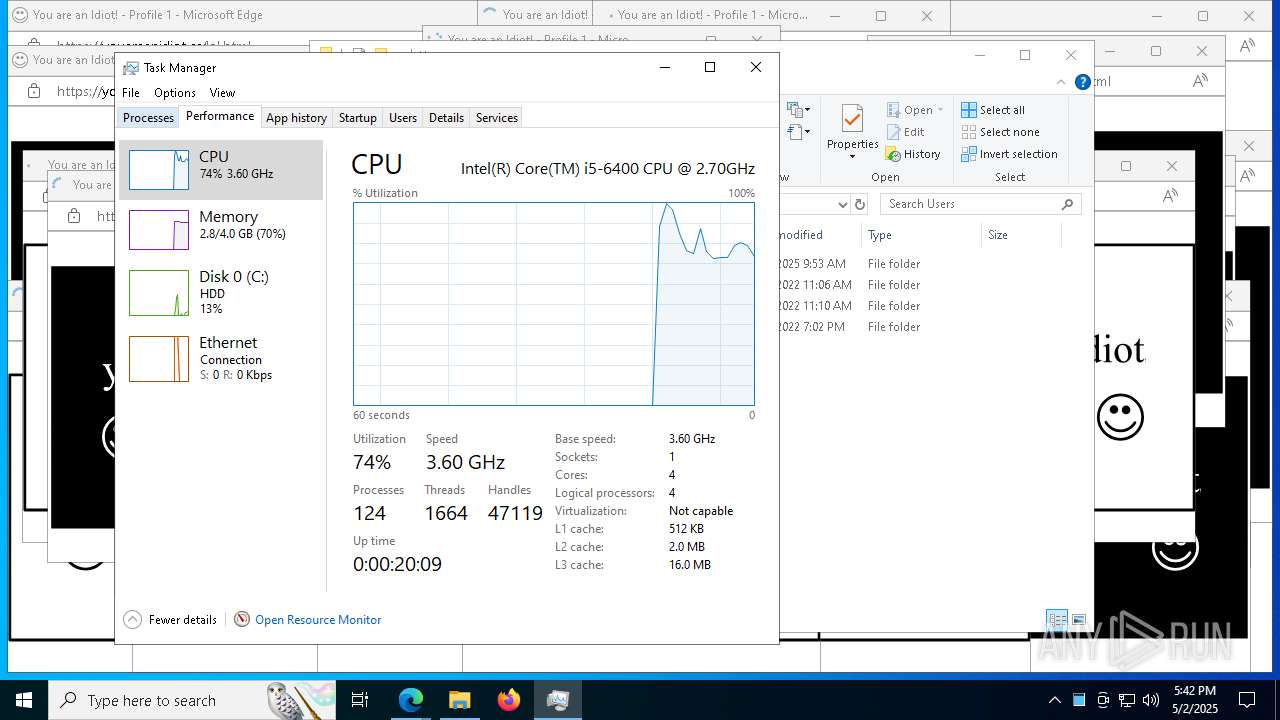This screenshot has height=720, width=1280.
Task: Click the lock icon in Edge address bar
Action: tap(34, 91)
